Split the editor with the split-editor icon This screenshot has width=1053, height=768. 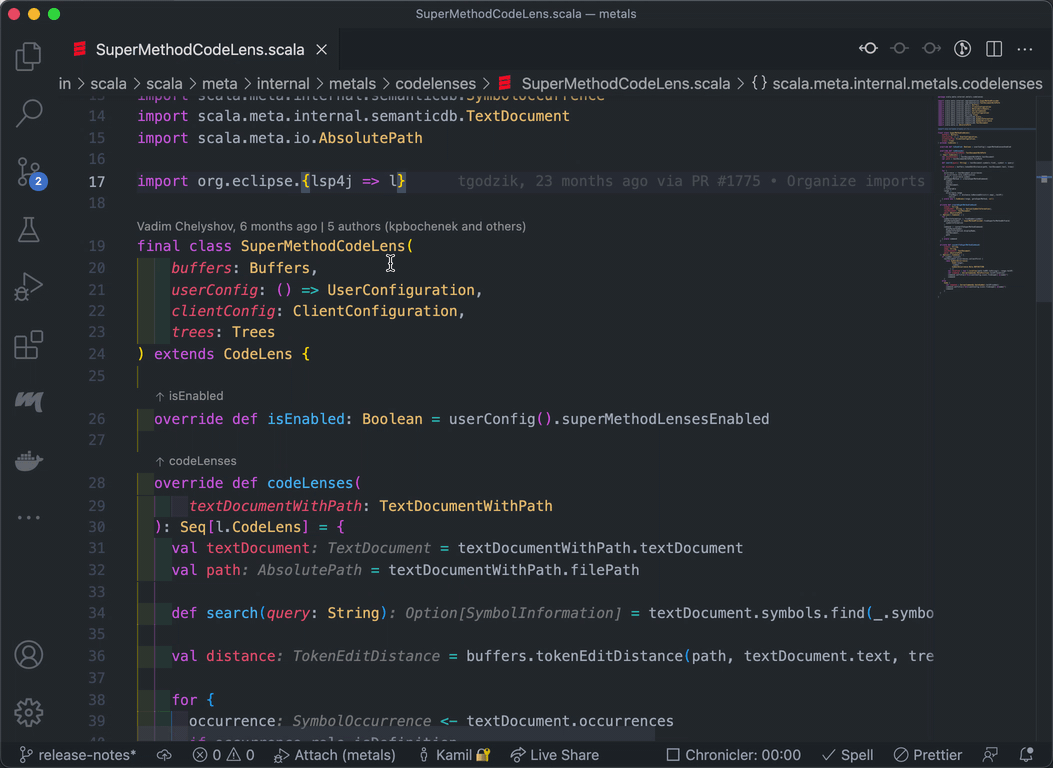point(992,48)
